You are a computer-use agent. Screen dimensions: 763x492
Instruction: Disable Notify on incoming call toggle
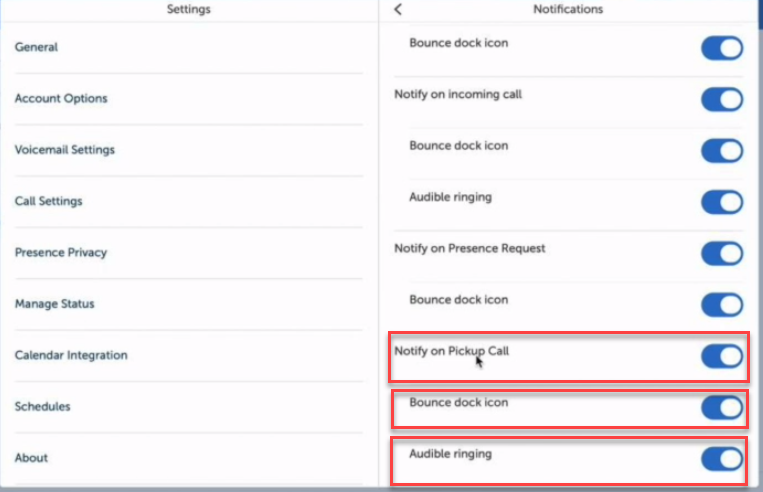[x=722, y=100]
